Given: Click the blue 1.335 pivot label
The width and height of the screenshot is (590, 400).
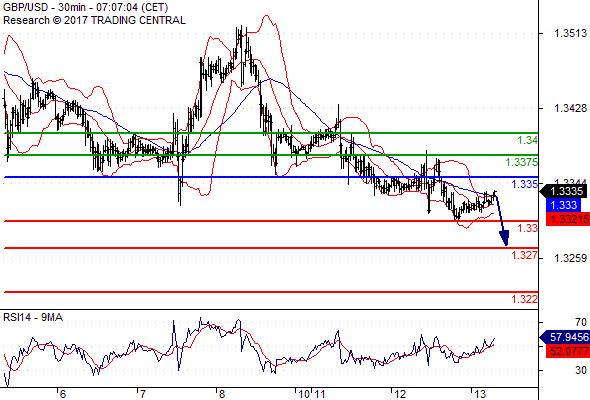Looking at the screenshot, I should click(525, 184).
